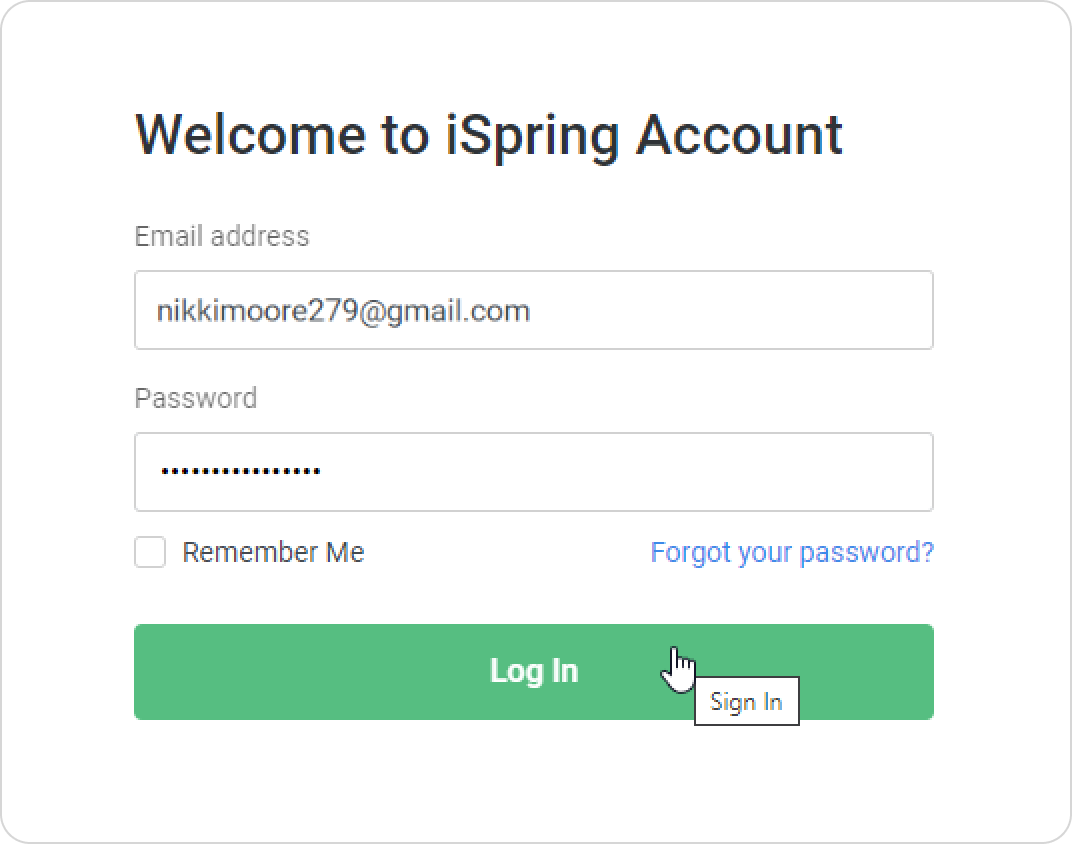Screen dimensions: 1072x844
Task: Click the nikkimoore279@gmail.com text
Action: click(x=343, y=311)
